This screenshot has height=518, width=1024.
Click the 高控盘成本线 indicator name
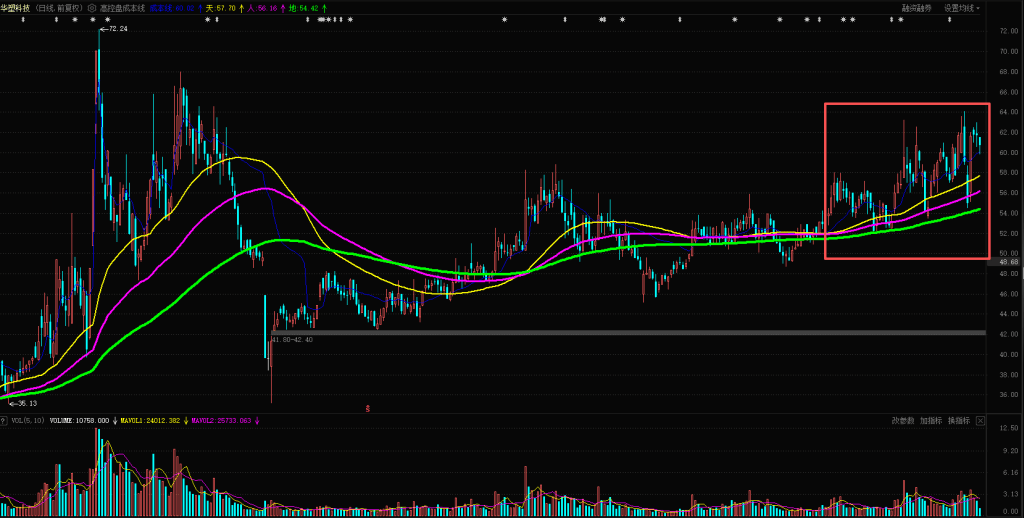122,8
